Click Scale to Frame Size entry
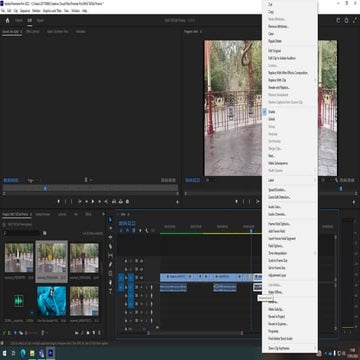The image size is (360, 360). coord(278,260)
